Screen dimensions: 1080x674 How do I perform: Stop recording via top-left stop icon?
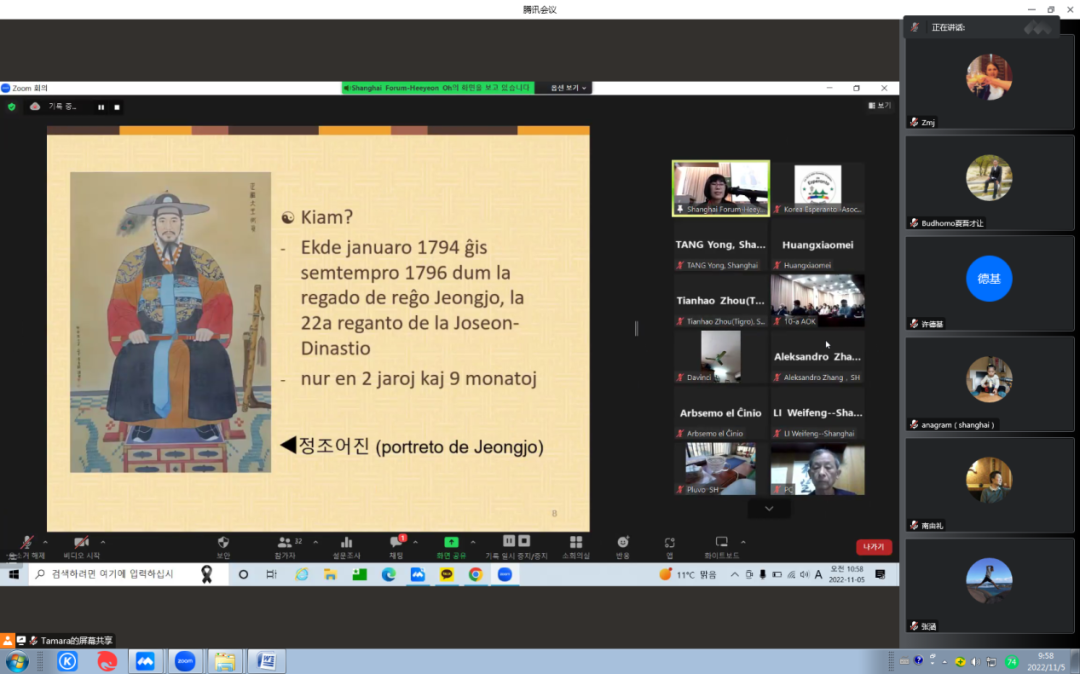click(x=117, y=107)
